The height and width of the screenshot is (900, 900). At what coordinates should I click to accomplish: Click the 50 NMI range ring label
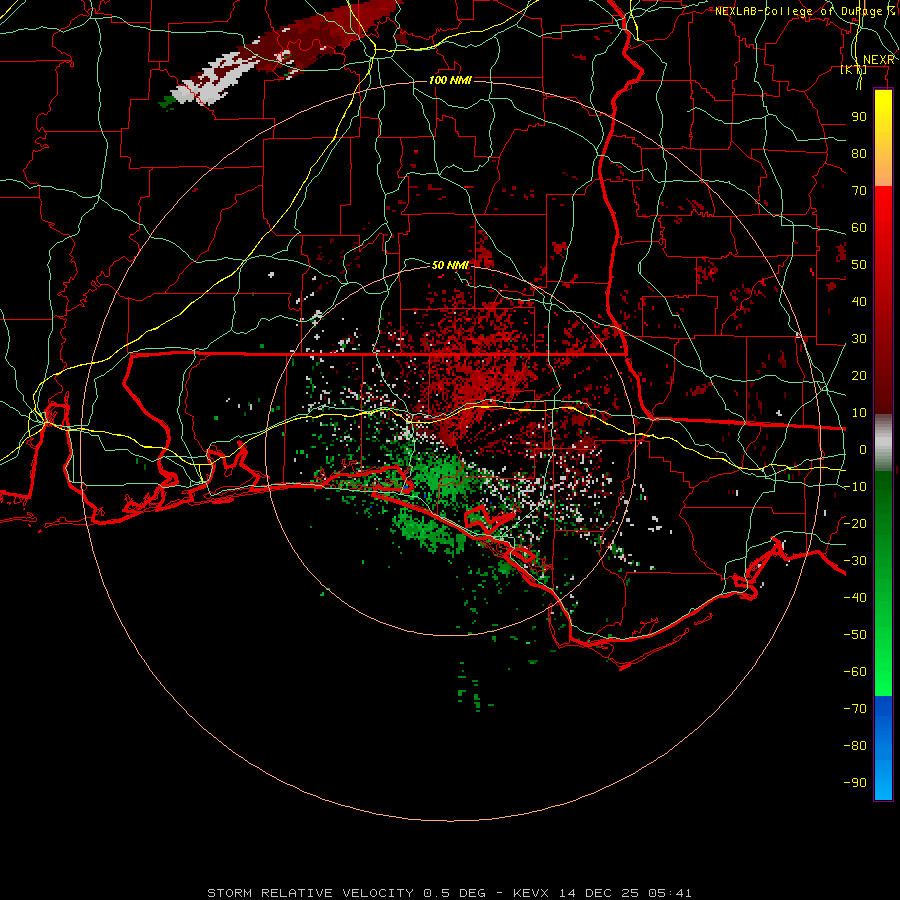450,265
